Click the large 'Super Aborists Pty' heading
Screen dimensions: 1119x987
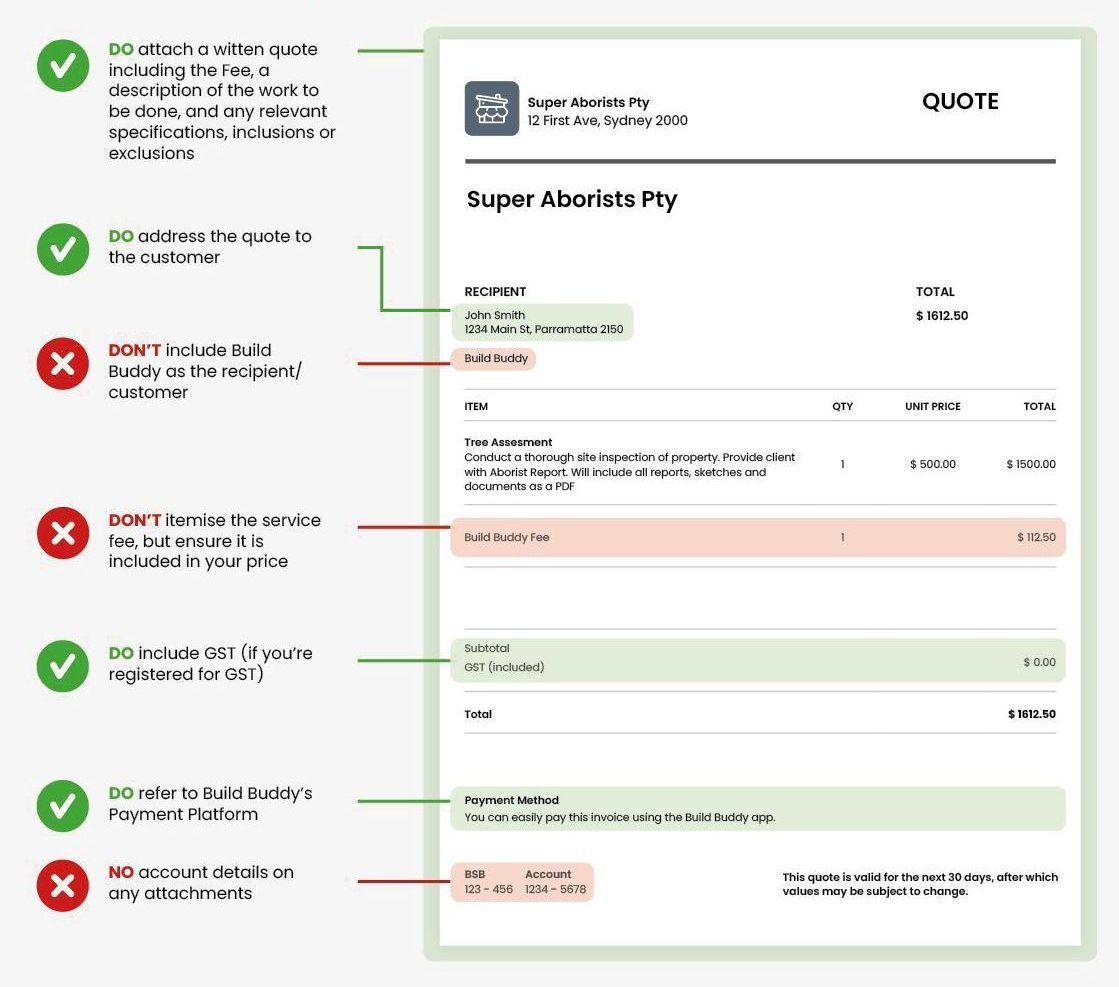(x=571, y=199)
